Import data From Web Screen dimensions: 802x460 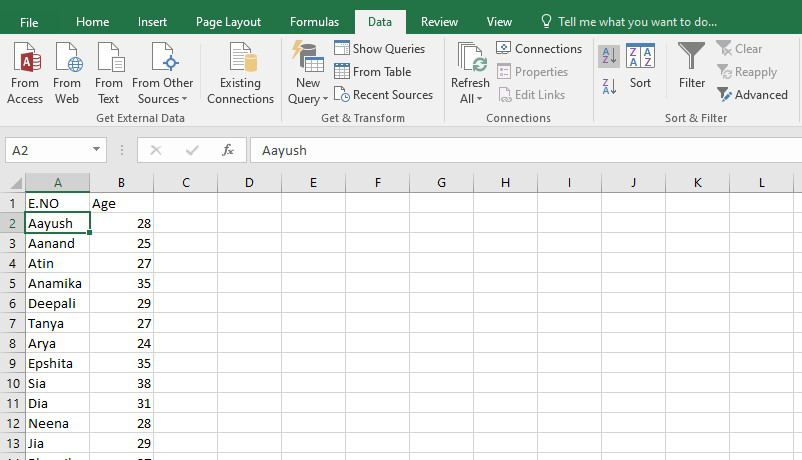pyautogui.click(x=67, y=74)
